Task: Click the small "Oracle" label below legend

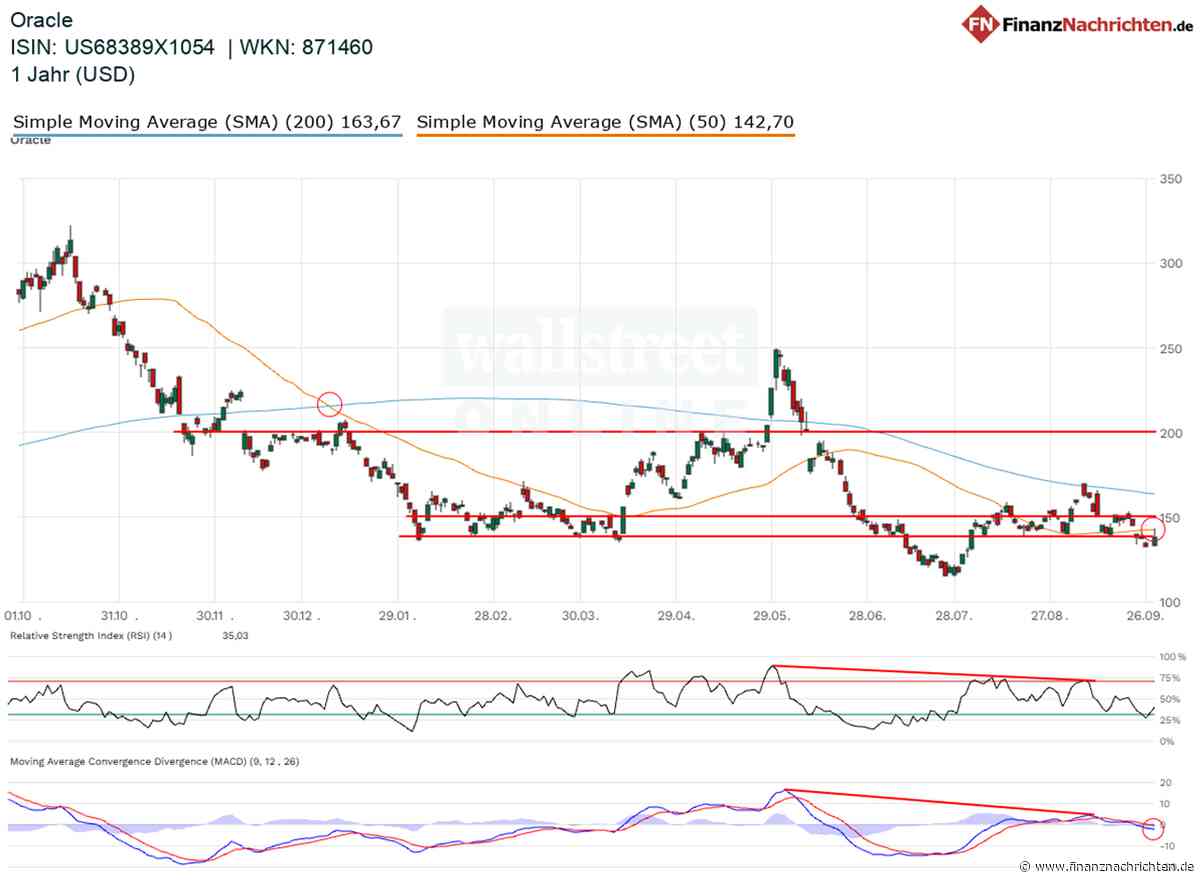Action: 30,140
